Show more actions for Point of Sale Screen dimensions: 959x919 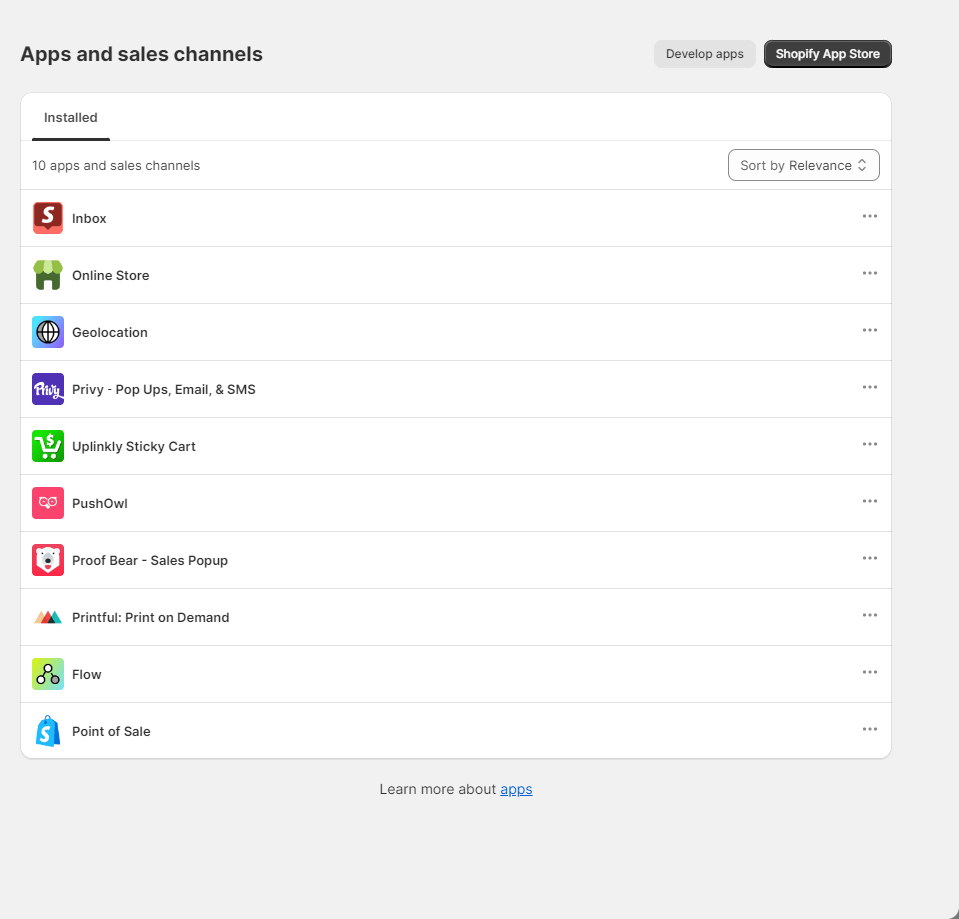[x=869, y=729]
